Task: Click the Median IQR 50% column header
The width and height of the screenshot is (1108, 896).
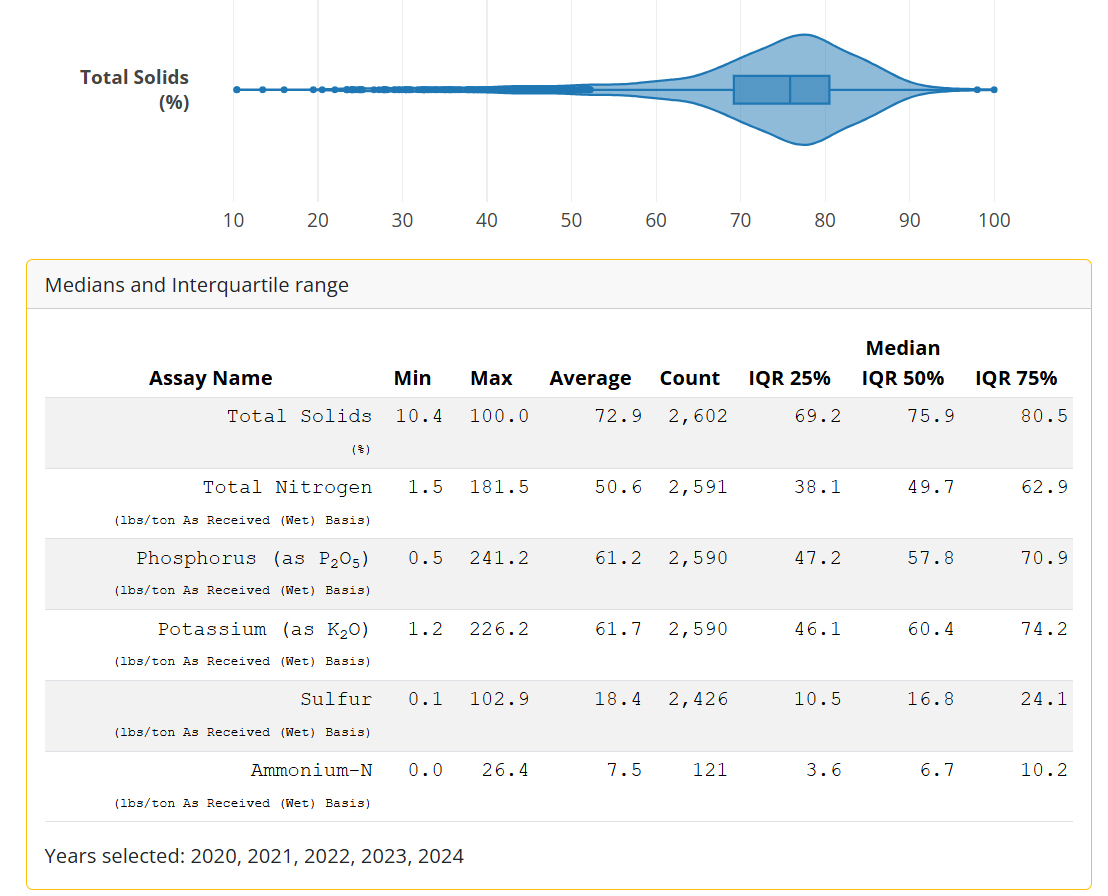Action: [902, 363]
